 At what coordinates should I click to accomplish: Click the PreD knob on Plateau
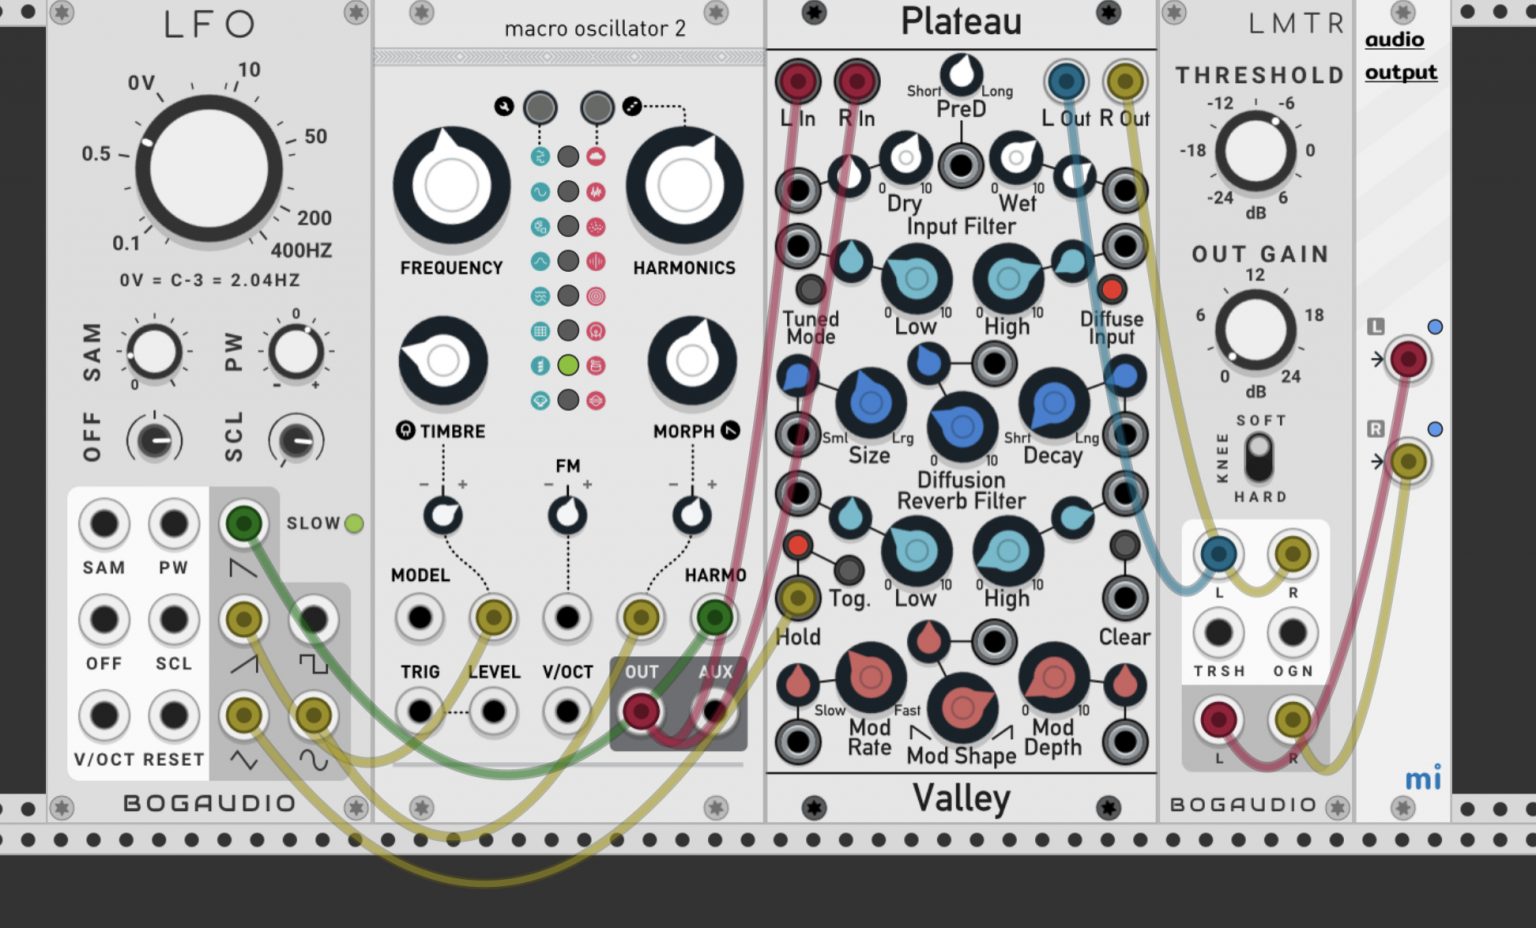pyautogui.click(x=961, y=74)
